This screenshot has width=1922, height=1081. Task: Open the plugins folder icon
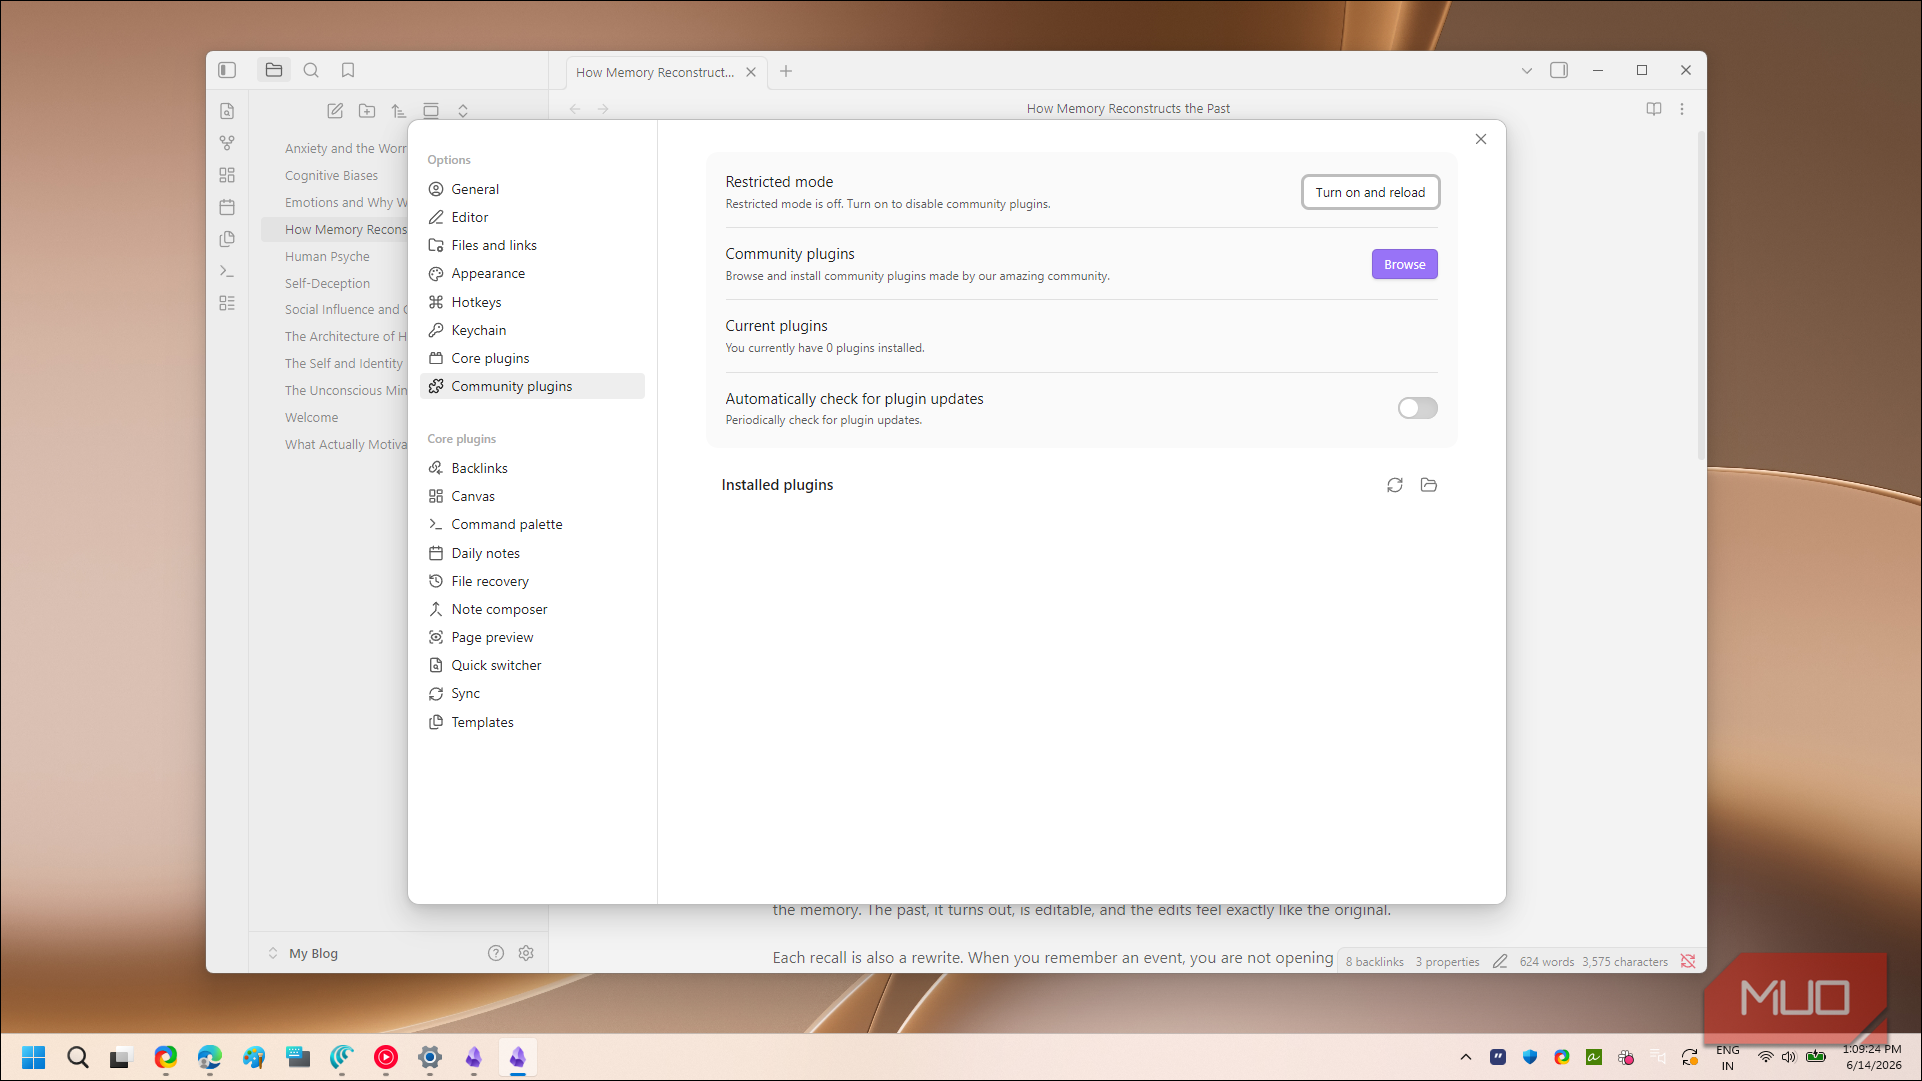1429,485
